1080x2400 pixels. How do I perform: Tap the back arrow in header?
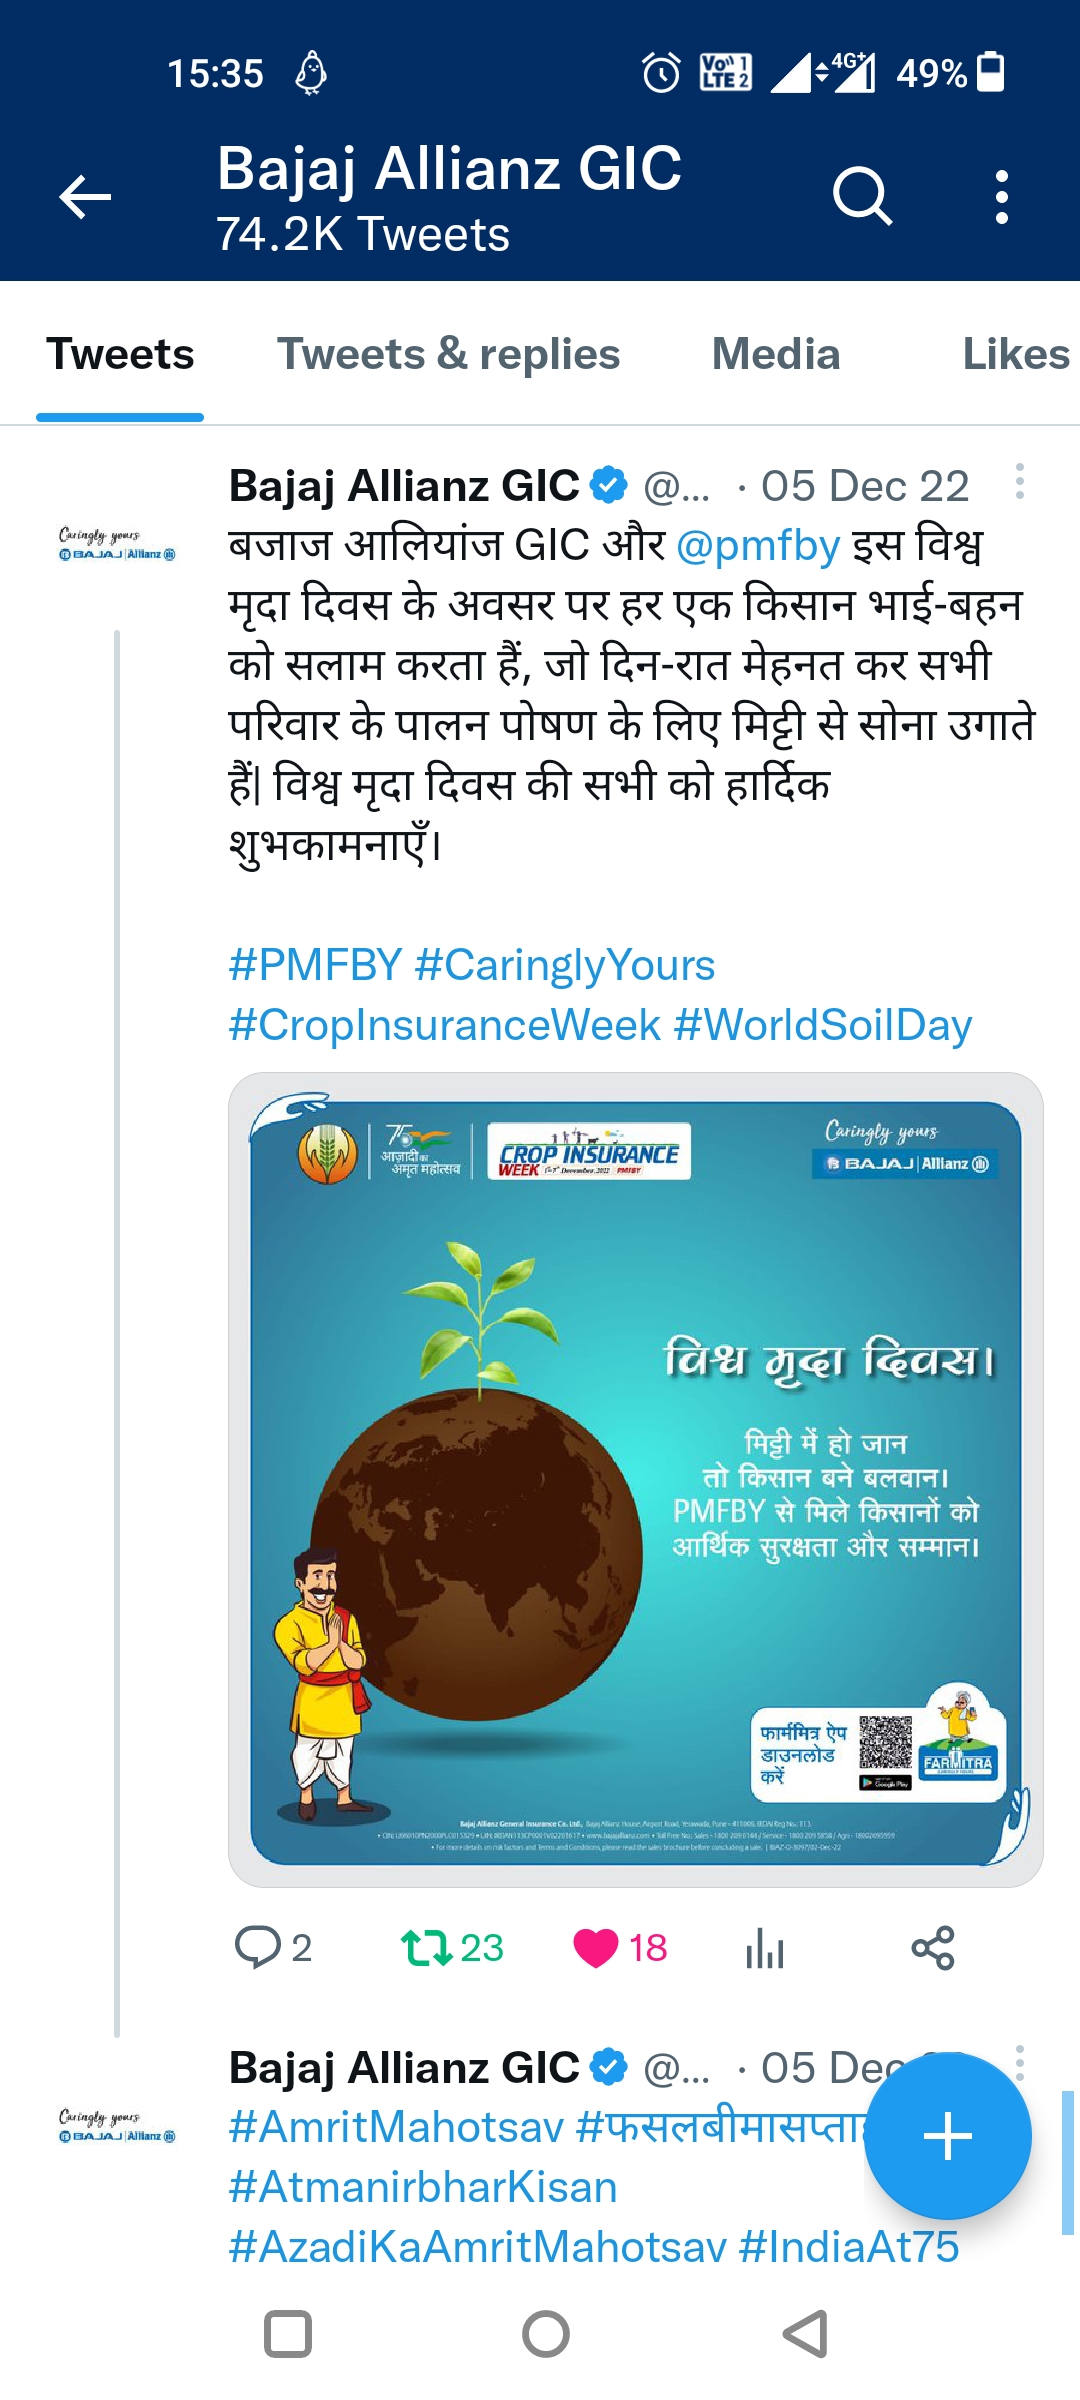coord(85,196)
